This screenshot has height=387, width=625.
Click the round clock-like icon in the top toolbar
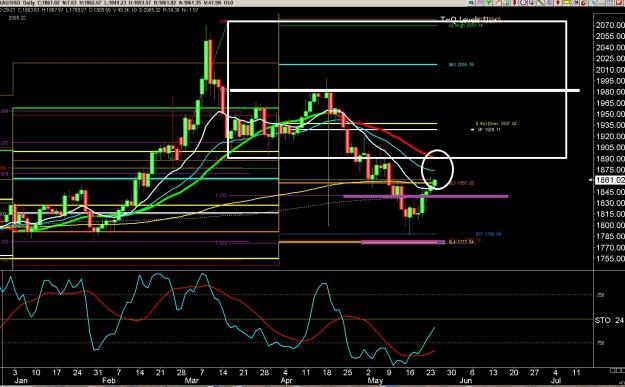click(523, 2)
